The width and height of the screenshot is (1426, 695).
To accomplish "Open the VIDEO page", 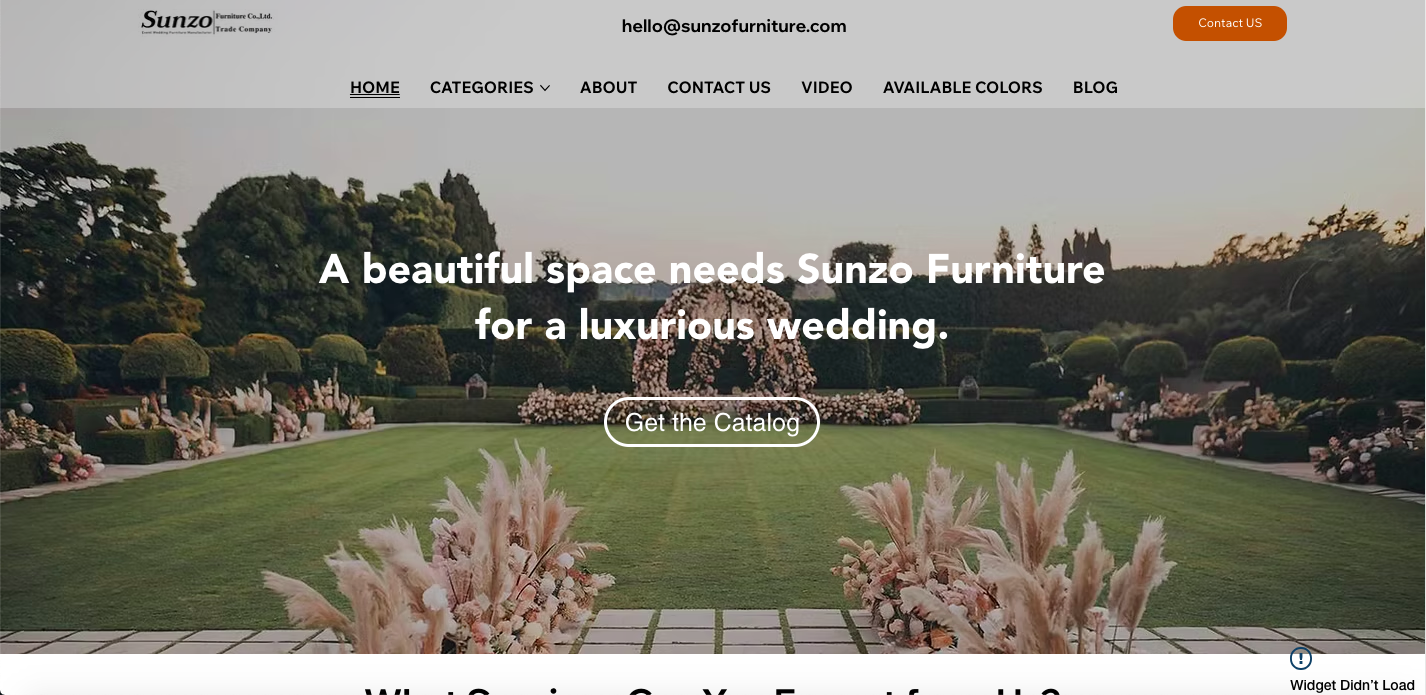I will (827, 88).
